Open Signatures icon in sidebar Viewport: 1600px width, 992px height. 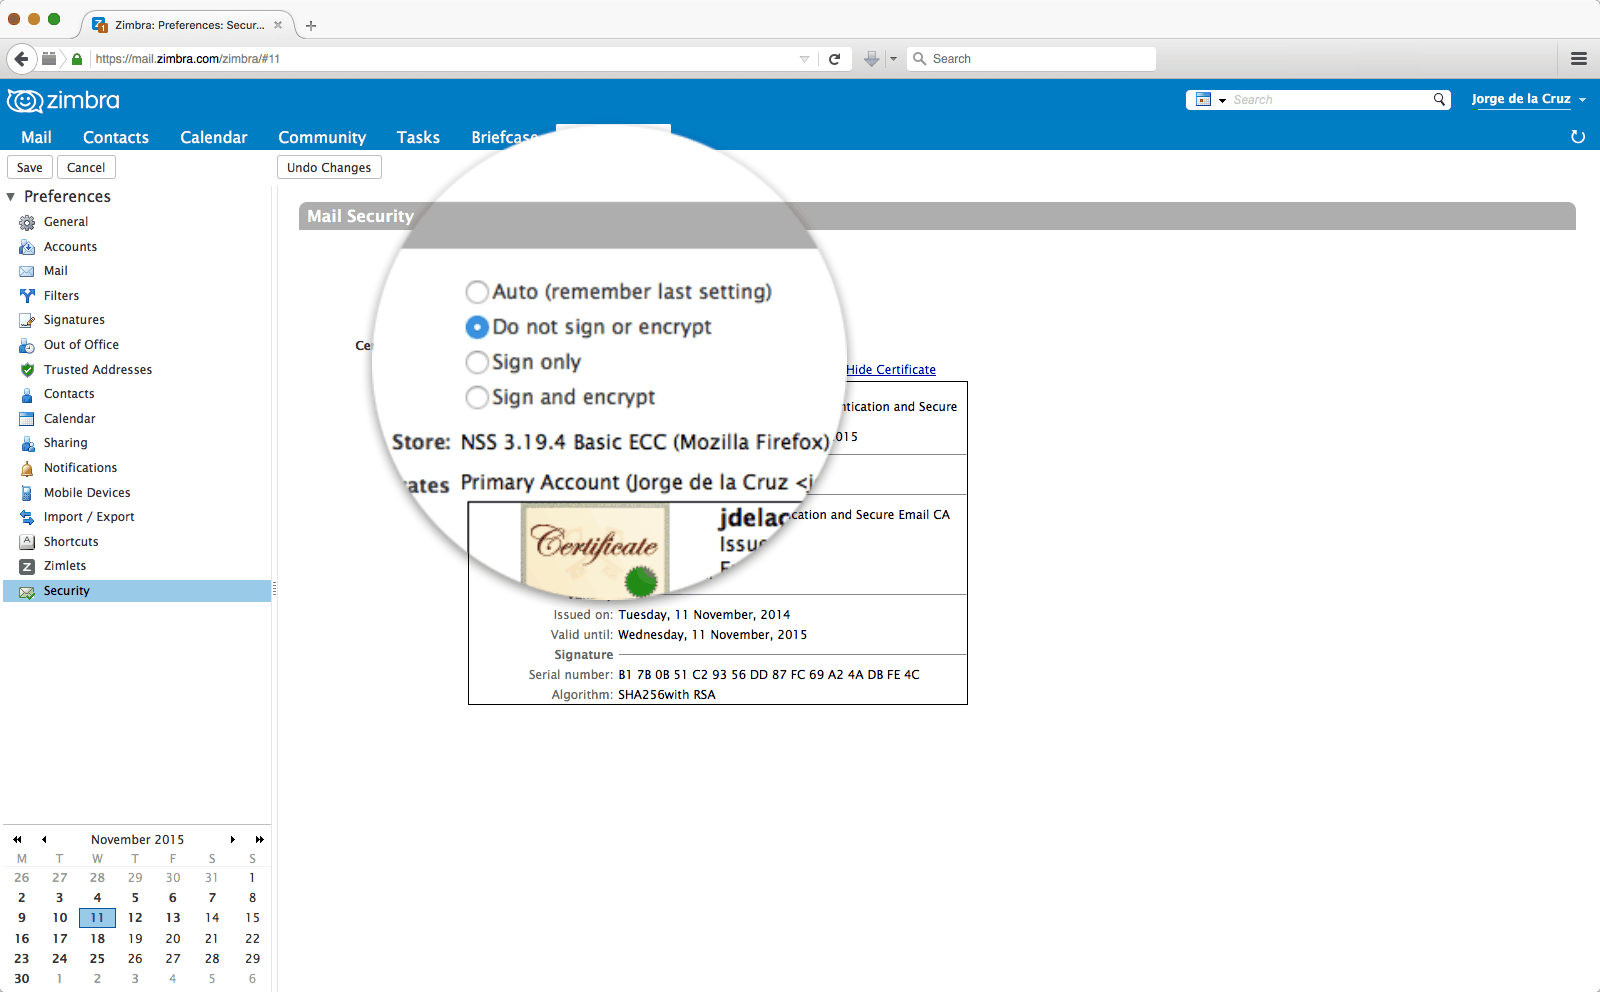(x=27, y=320)
